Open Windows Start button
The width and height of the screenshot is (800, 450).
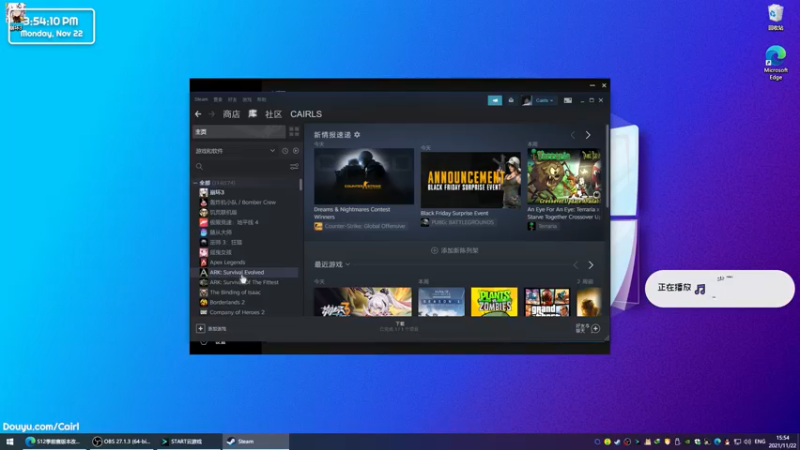click(x=10, y=442)
